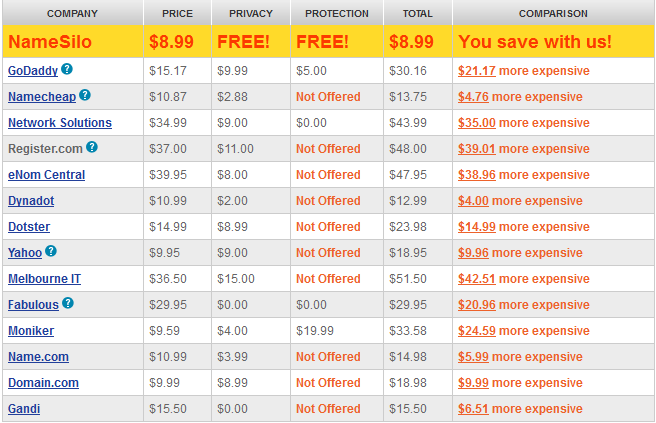Click the TOTAL column header

coord(417,14)
